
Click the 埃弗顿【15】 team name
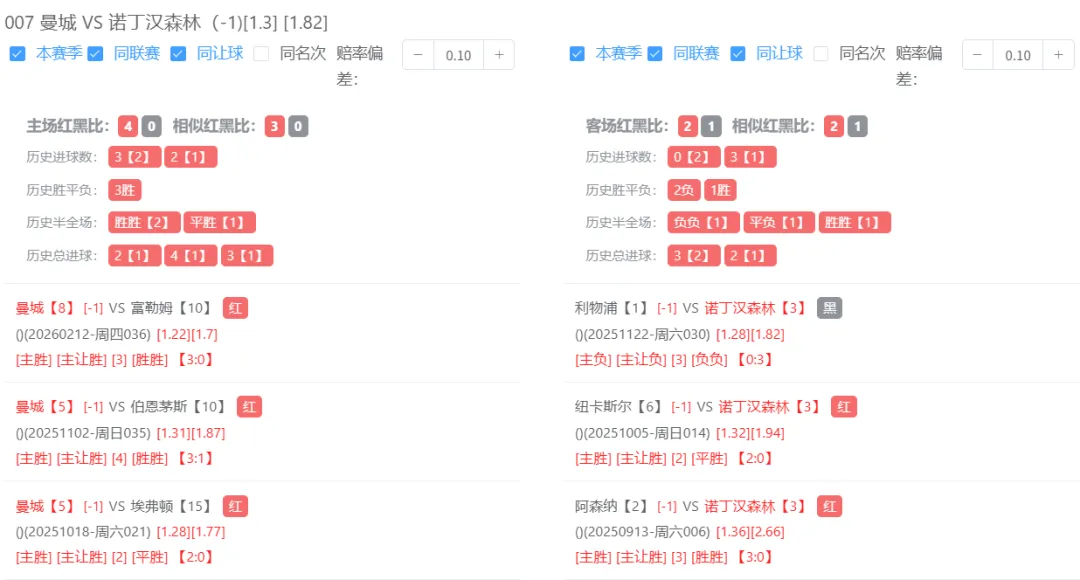[172, 506]
